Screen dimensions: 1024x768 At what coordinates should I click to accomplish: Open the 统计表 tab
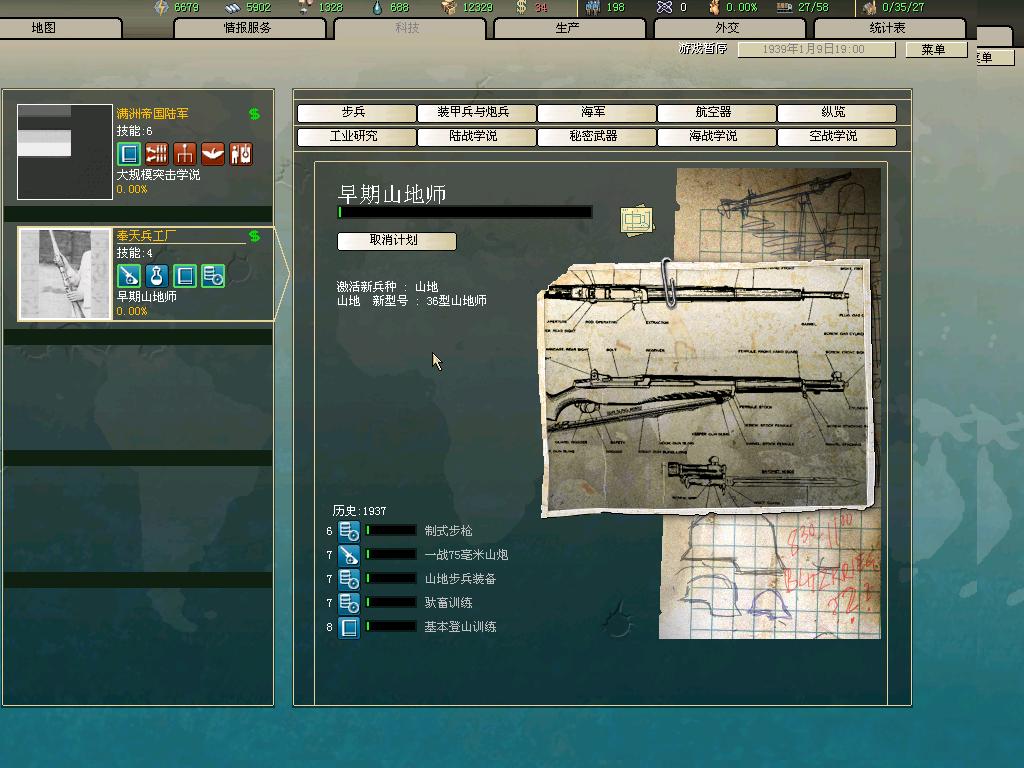point(889,28)
